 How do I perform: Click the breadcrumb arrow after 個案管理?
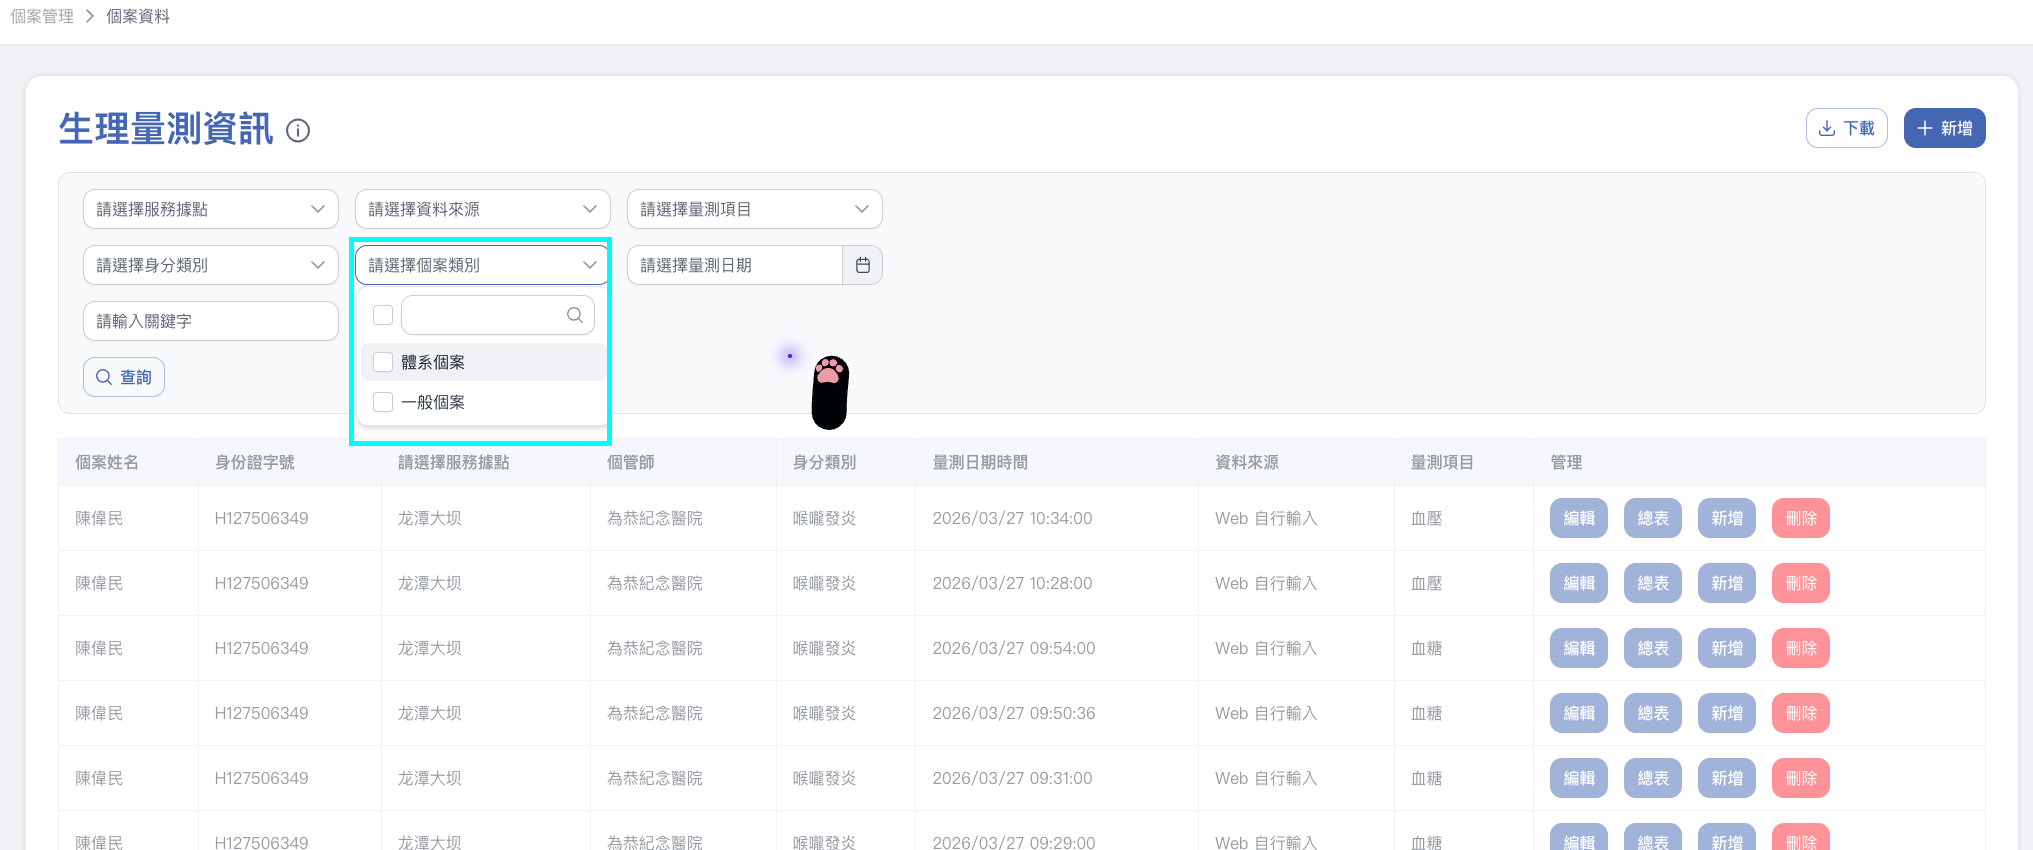(90, 16)
